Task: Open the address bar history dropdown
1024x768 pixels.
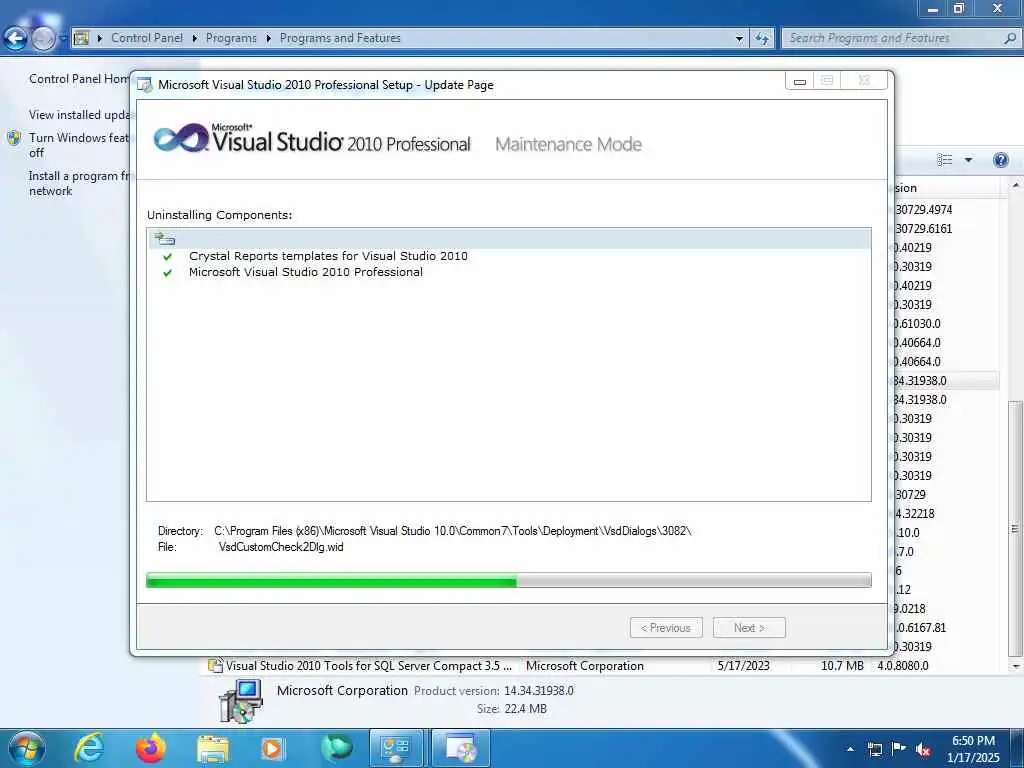Action: coord(739,39)
